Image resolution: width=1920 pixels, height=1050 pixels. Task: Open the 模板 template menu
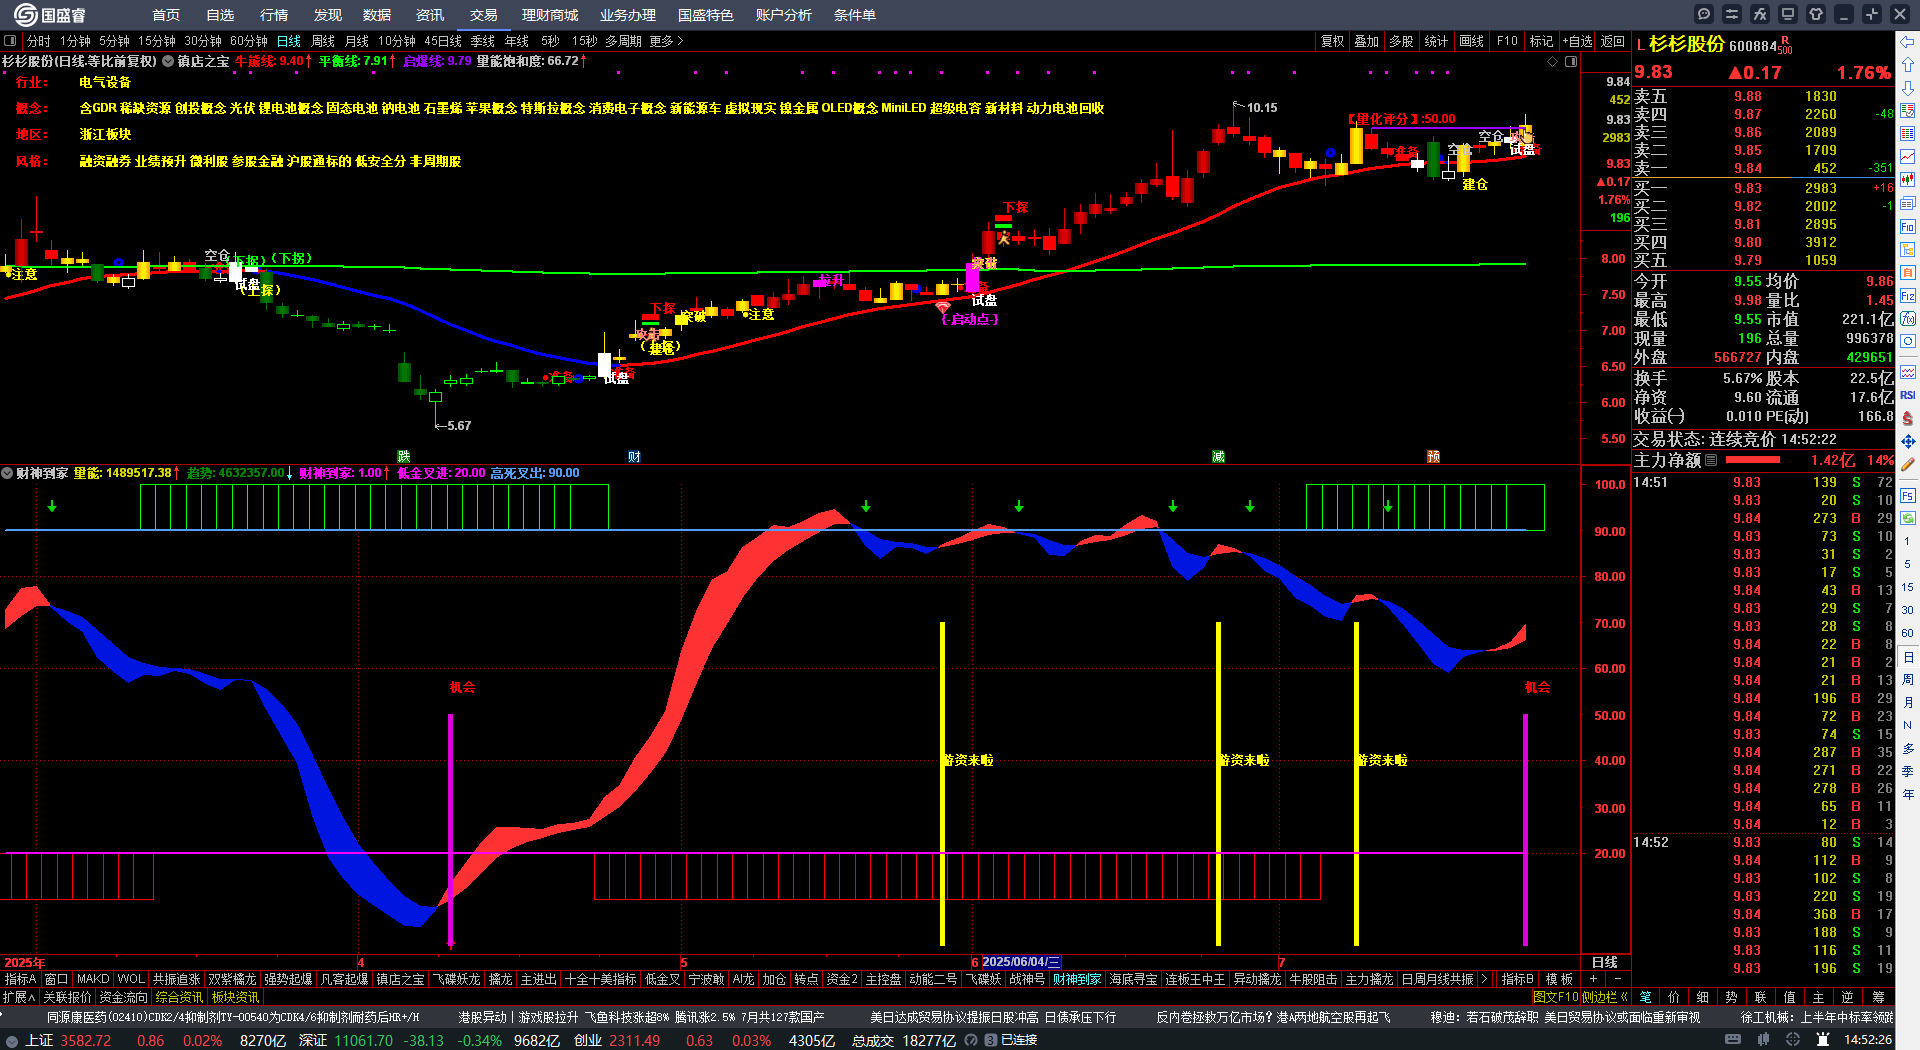pos(1559,979)
